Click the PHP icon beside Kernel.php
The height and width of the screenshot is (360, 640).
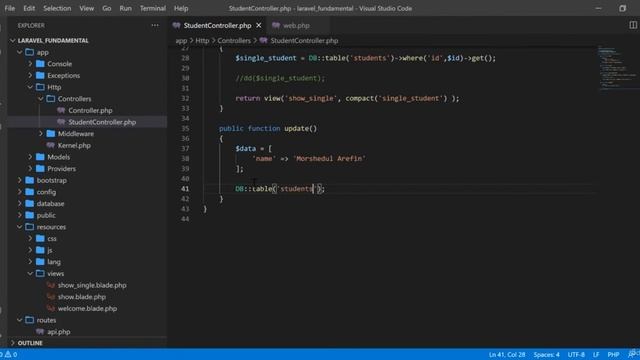point(51,145)
